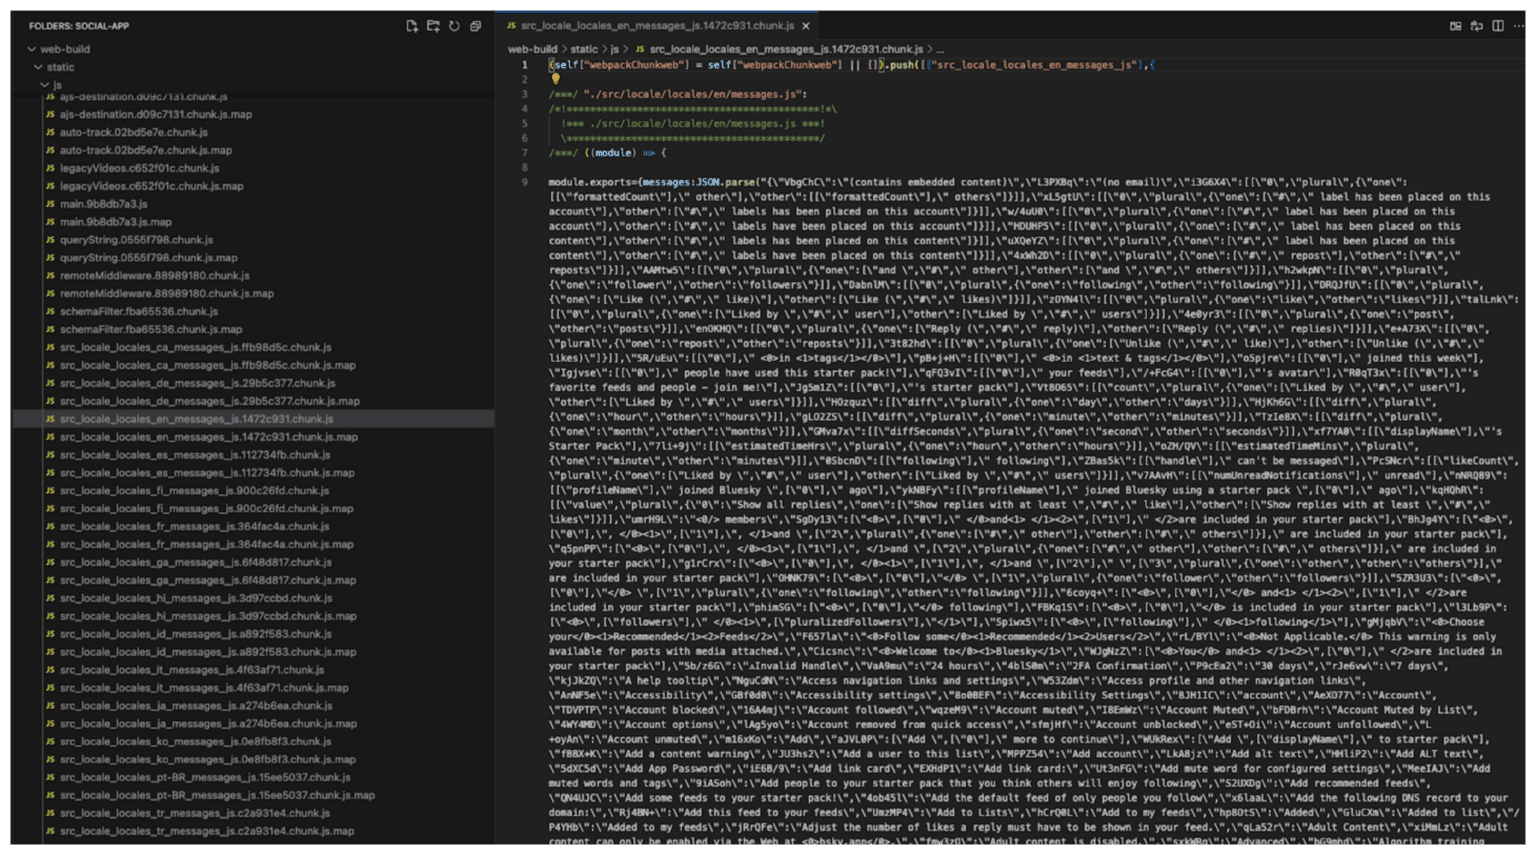Click the JS icon on the active editor tab
This screenshot has width=1536, height=855.
coord(511,25)
